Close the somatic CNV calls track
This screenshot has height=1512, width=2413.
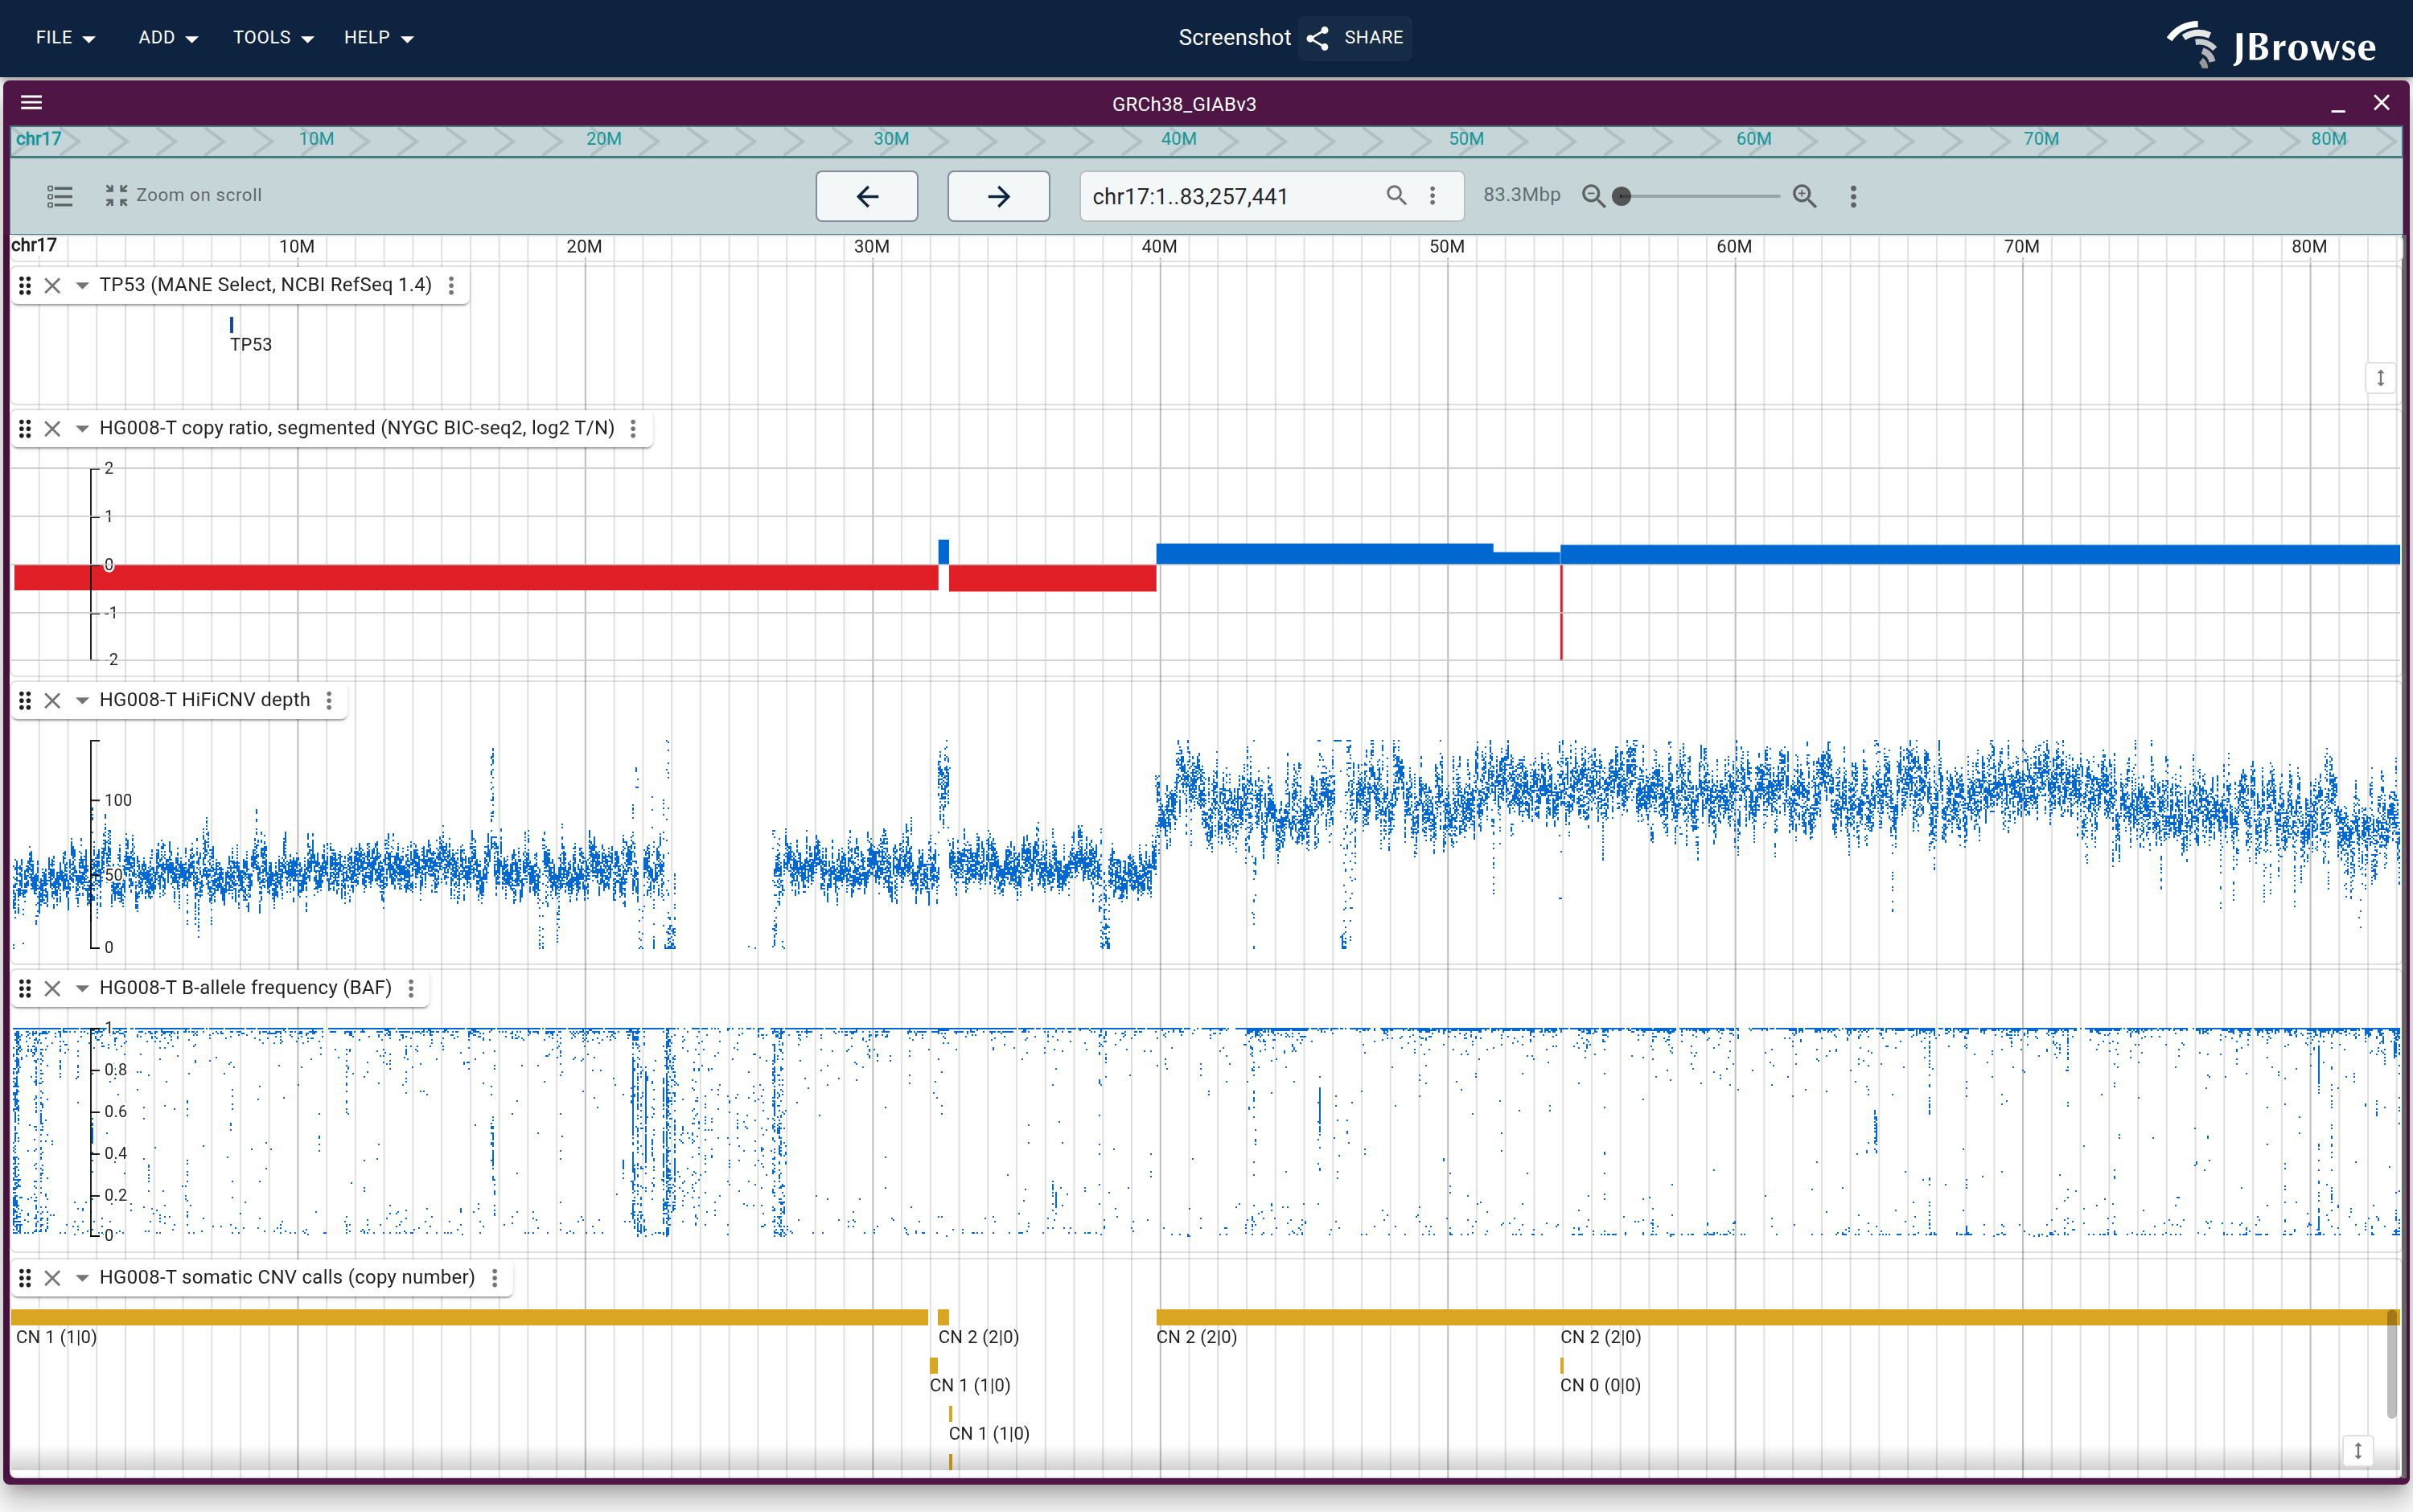(53, 1278)
